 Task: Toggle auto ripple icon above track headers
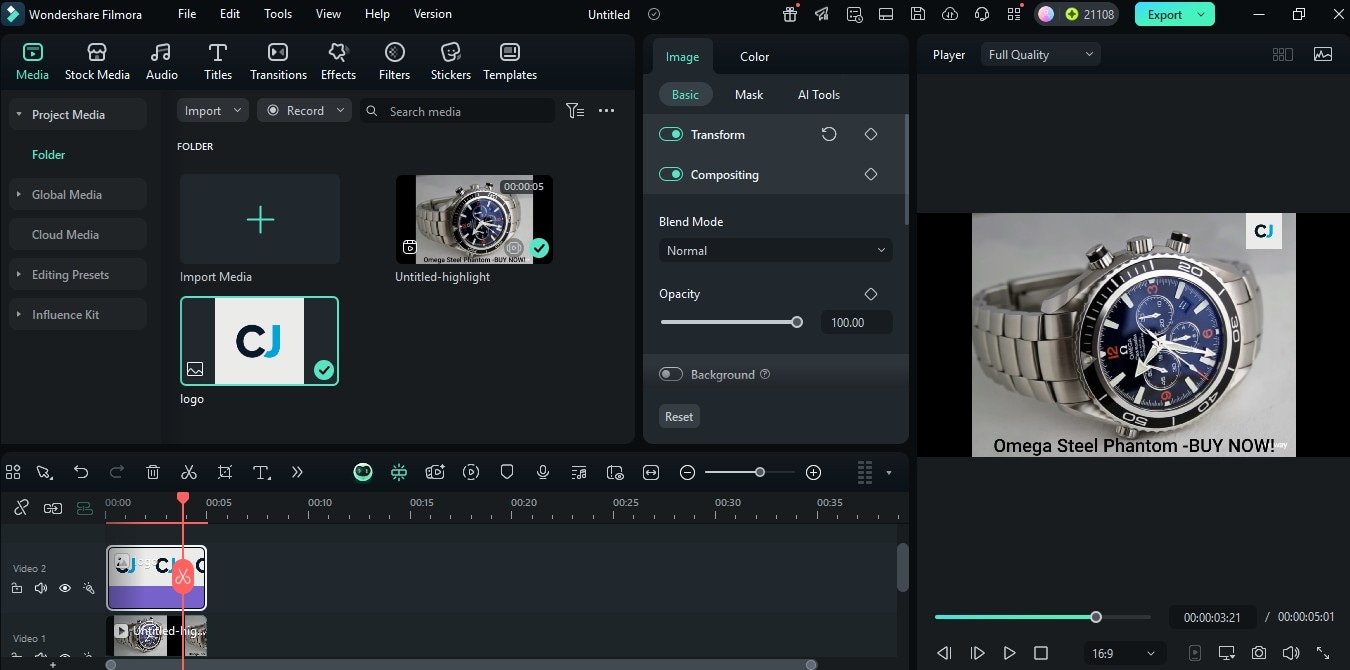[x=84, y=508]
